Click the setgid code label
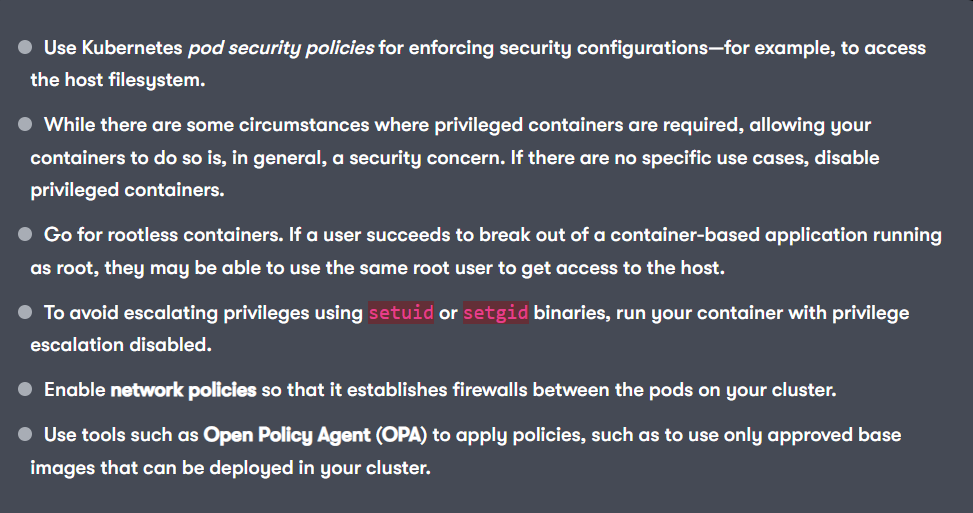 pyautogui.click(x=496, y=312)
